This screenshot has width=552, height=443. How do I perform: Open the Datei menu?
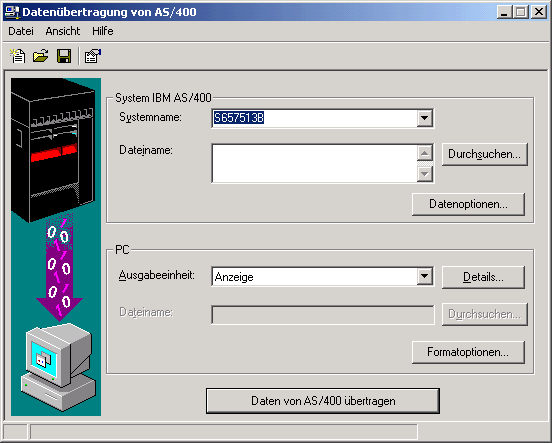pyautogui.click(x=21, y=31)
